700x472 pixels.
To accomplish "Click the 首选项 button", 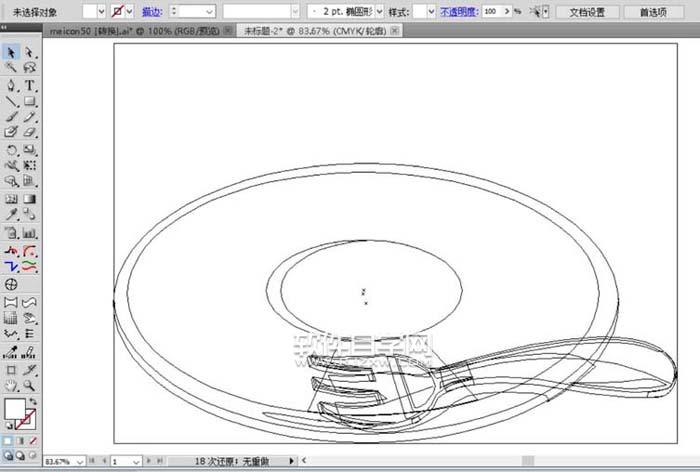I will pos(653,12).
